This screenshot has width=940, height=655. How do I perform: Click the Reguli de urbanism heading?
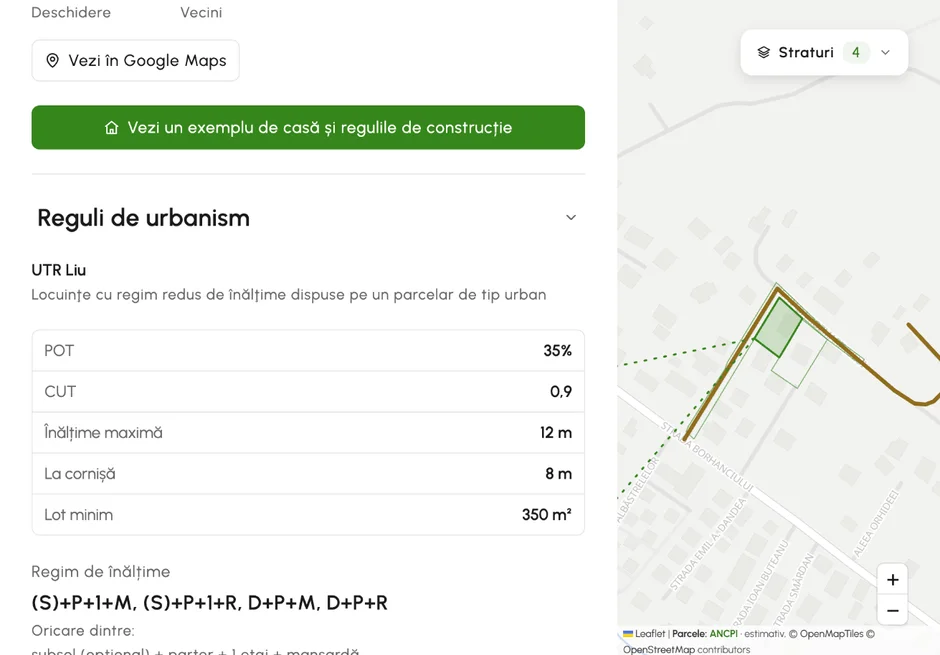point(143,218)
